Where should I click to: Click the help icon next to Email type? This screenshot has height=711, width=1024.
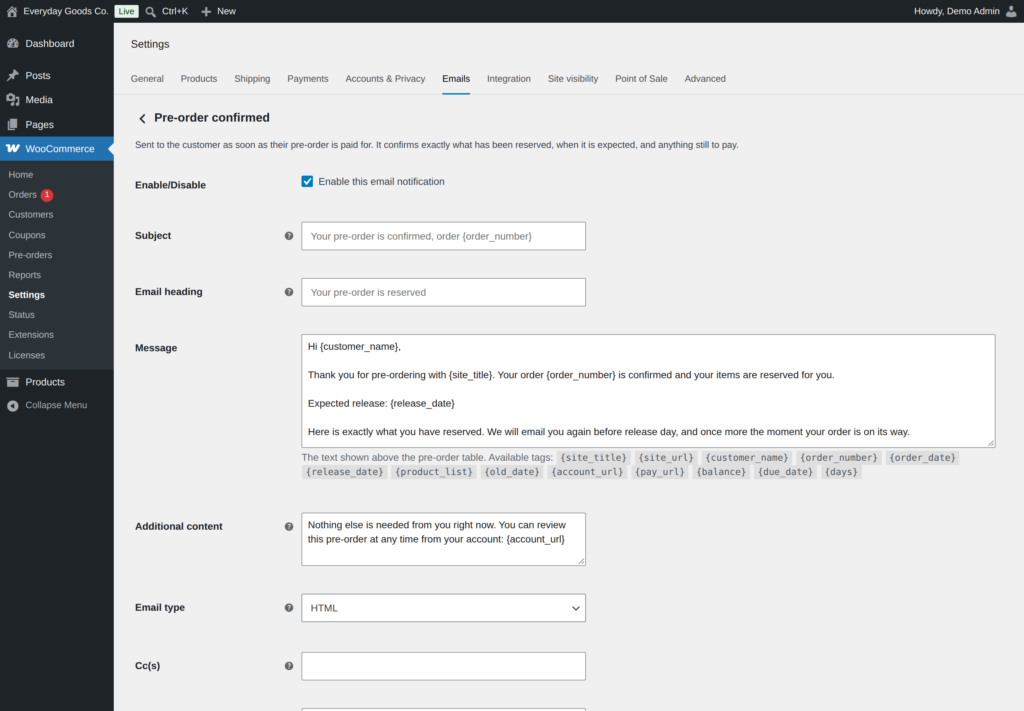click(x=289, y=607)
